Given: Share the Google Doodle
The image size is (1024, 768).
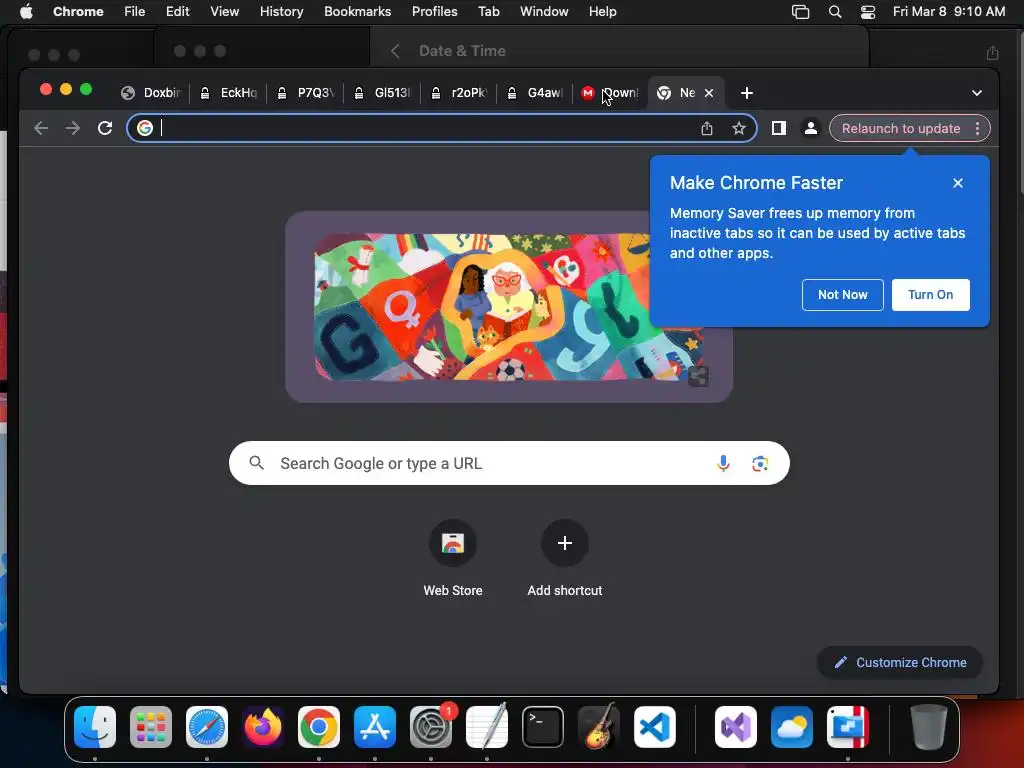Looking at the screenshot, I should 697,376.
